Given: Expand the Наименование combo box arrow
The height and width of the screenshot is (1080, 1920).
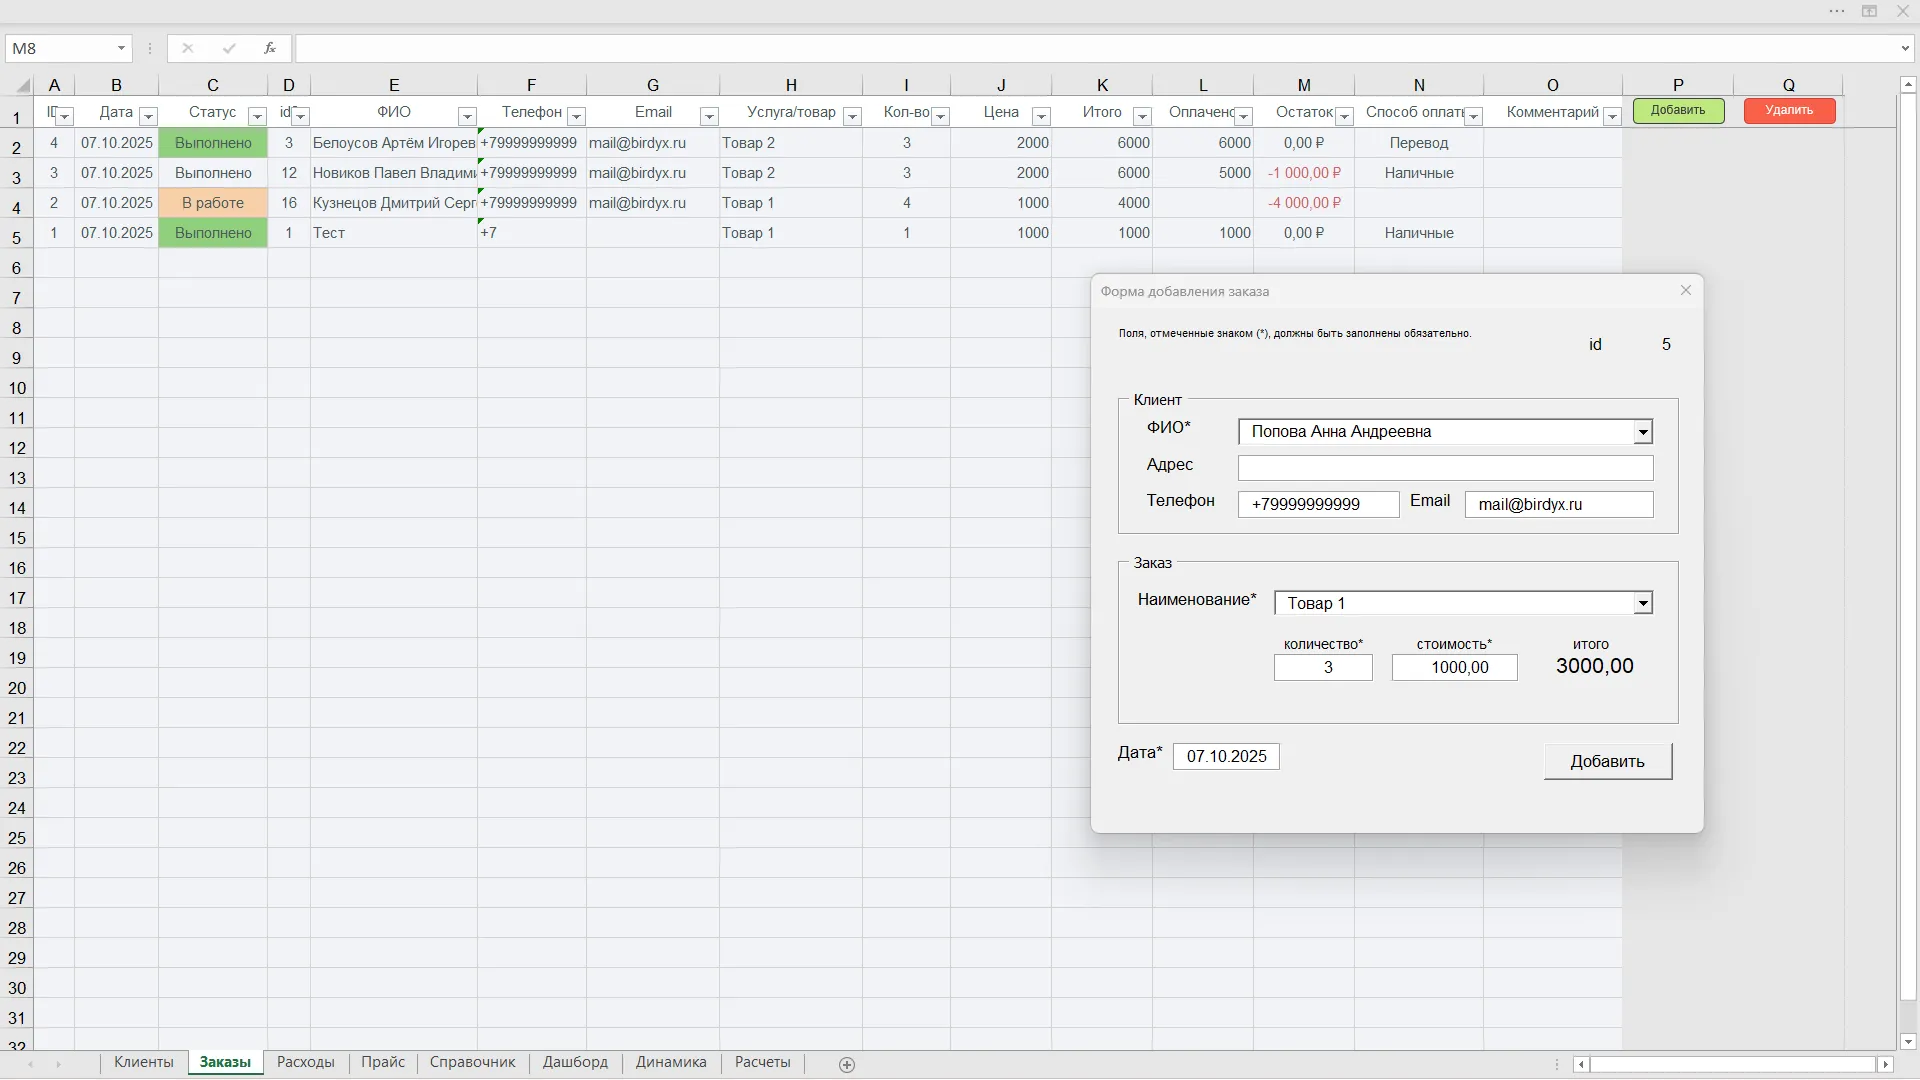Looking at the screenshot, I should pyautogui.click(x=1642, y=603).
